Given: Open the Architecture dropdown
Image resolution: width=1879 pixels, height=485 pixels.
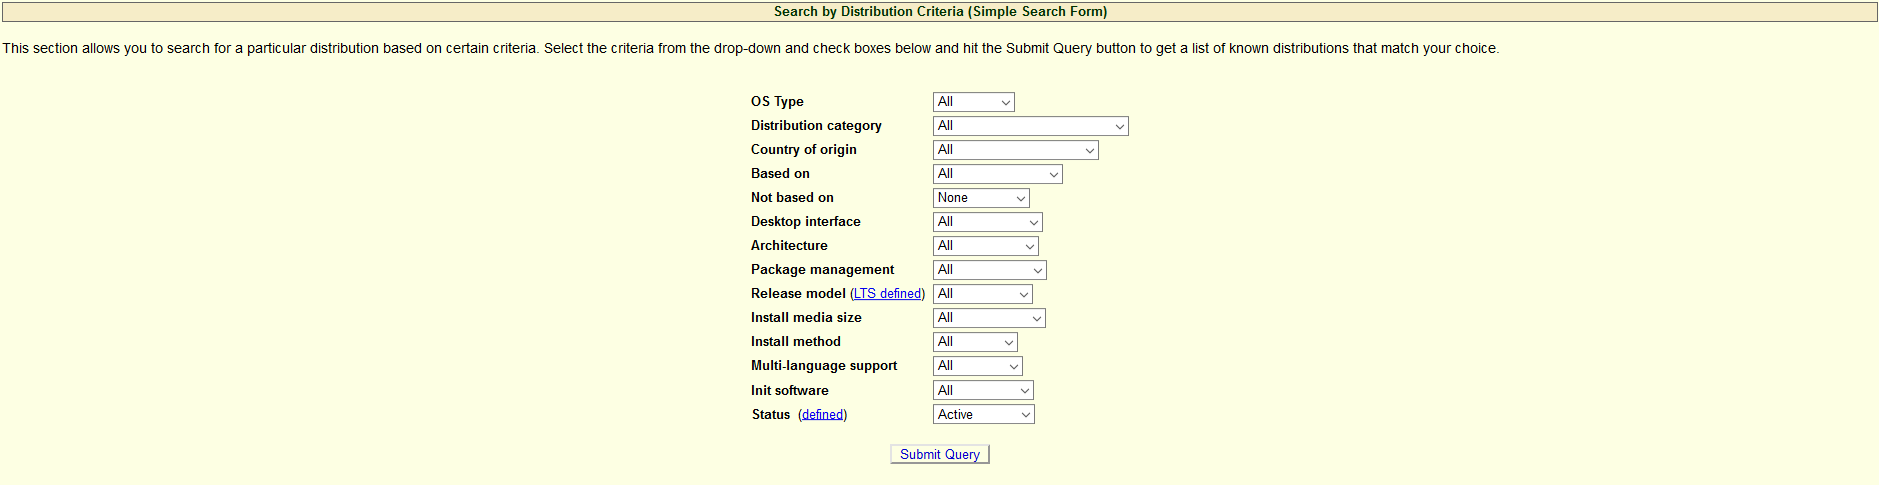Looking at the screenshot, I should coord(985,246).
